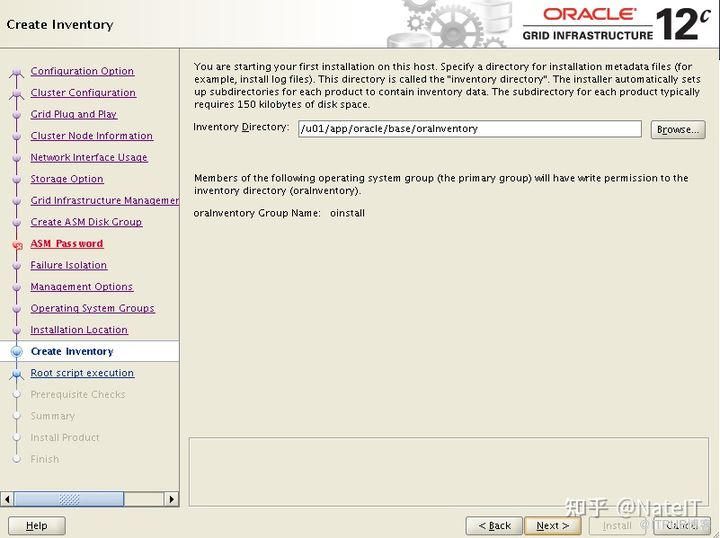Image resolution: width=720 pixels, height=538 pixels.
Task: Click the Inventory Directory label
Action: pos(241,127)
